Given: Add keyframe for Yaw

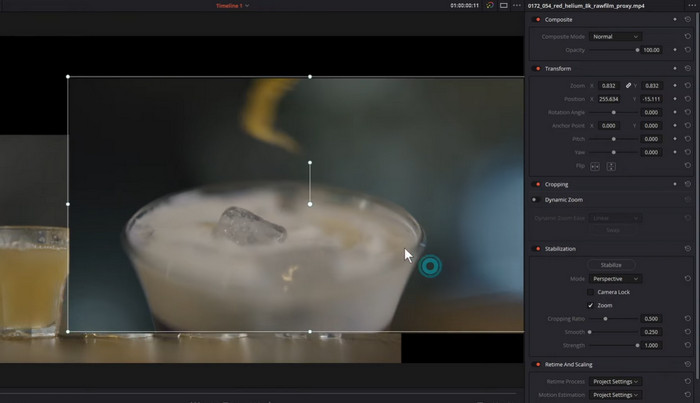Looking at the screenshot, I should (675, 152).
